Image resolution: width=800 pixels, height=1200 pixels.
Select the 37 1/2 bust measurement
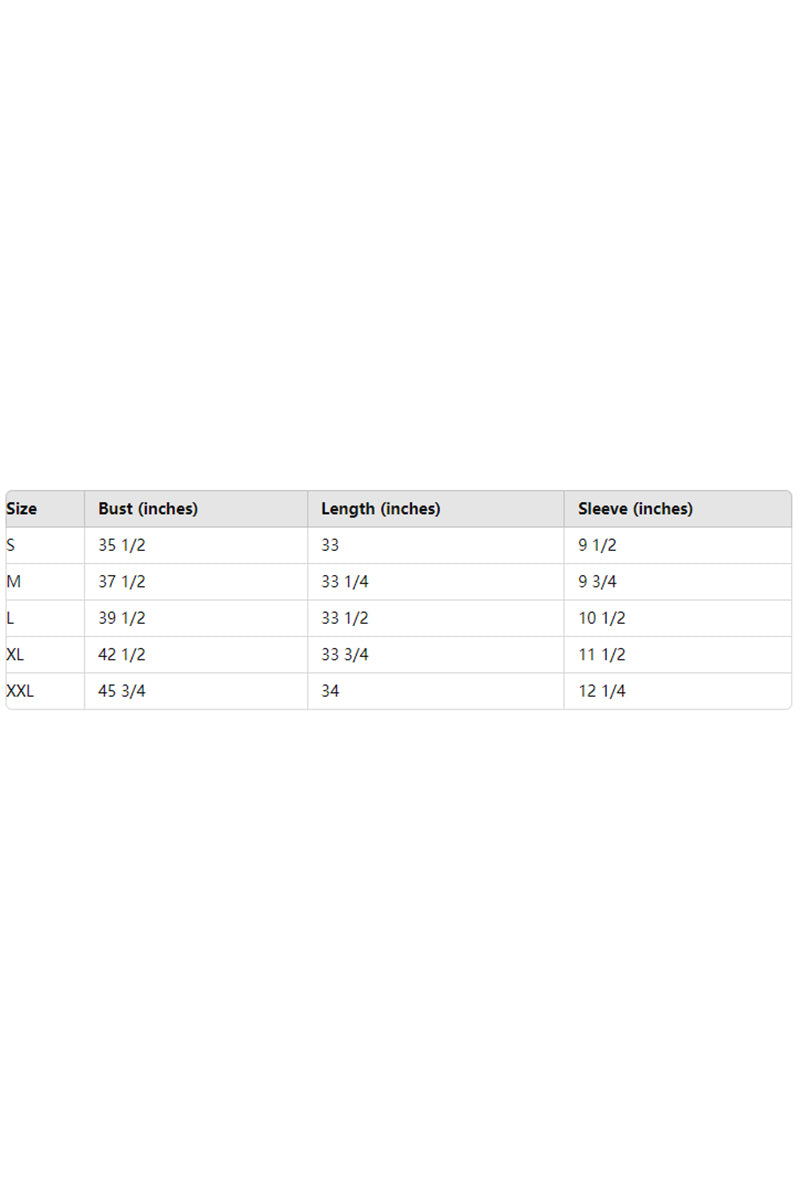pyautogui.click(x=122, y=582)
